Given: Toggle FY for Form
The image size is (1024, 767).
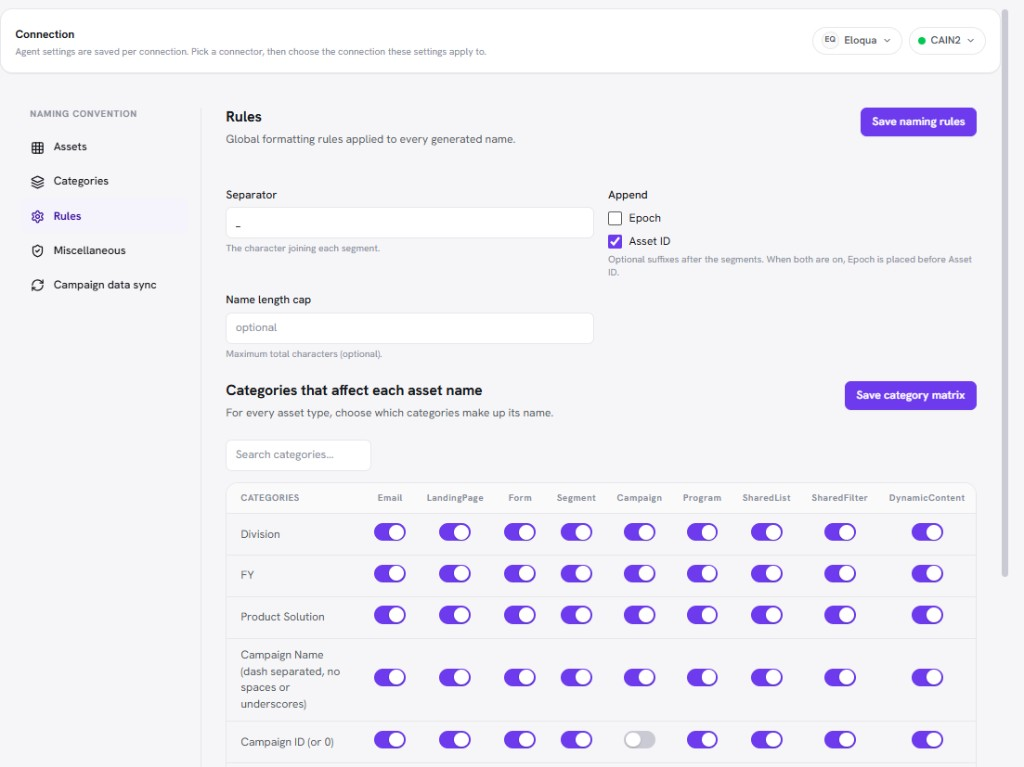Looking at the screenshot, I should (x=520, y=574).
